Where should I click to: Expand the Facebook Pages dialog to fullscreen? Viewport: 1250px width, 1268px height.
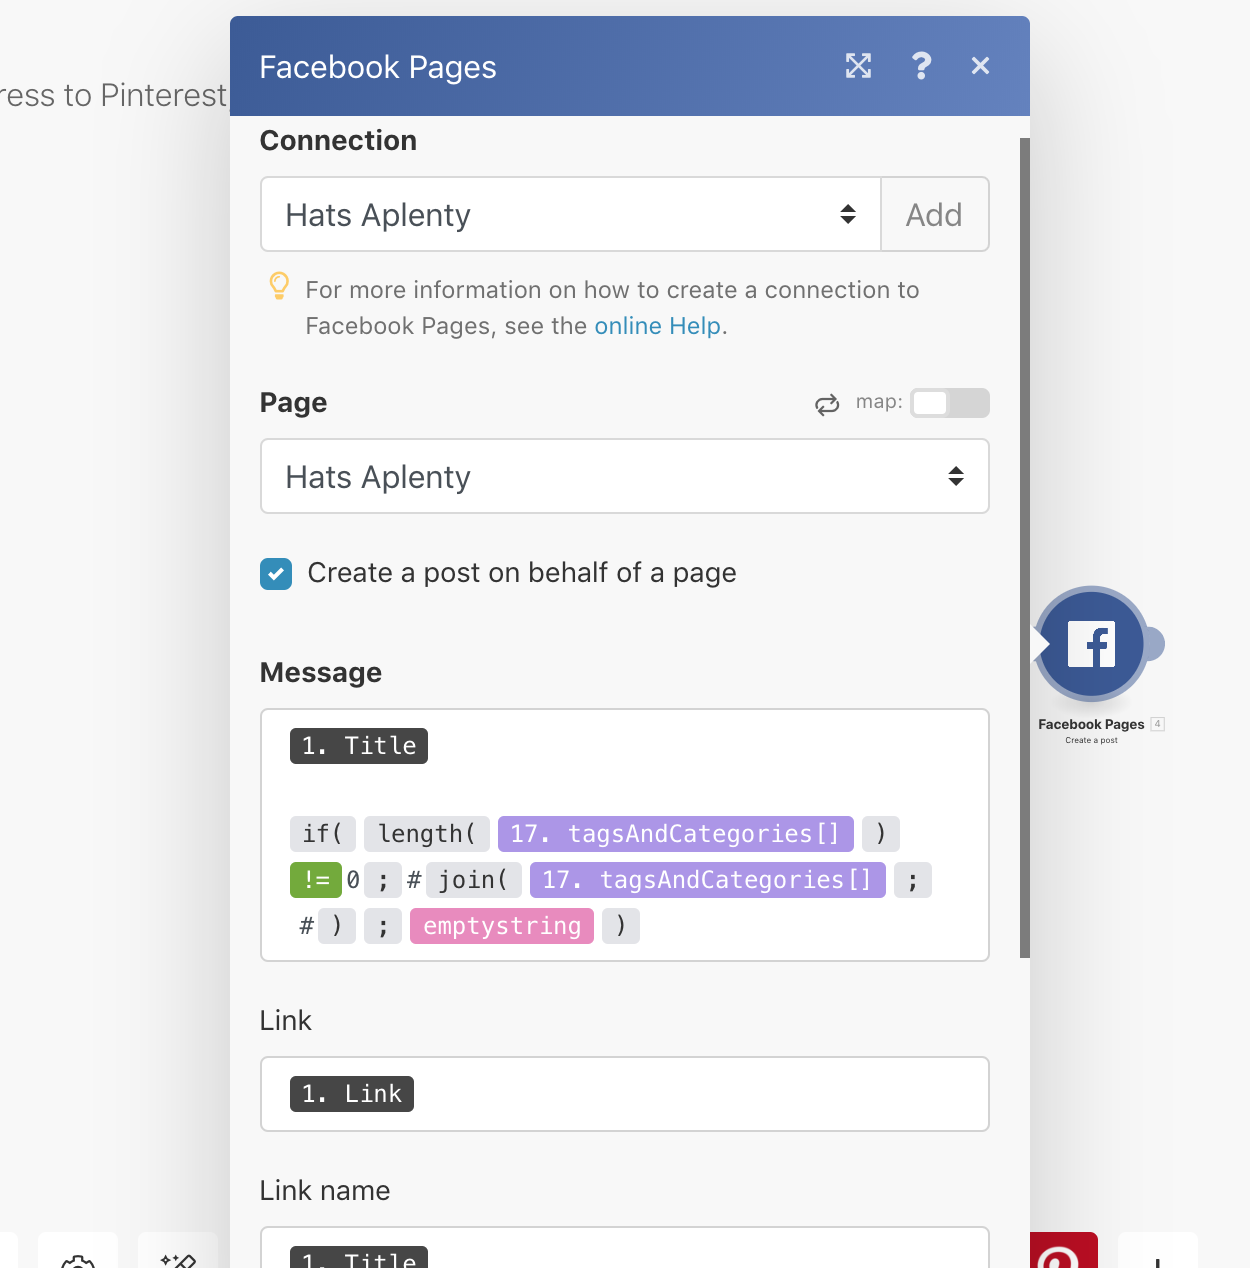858,66
